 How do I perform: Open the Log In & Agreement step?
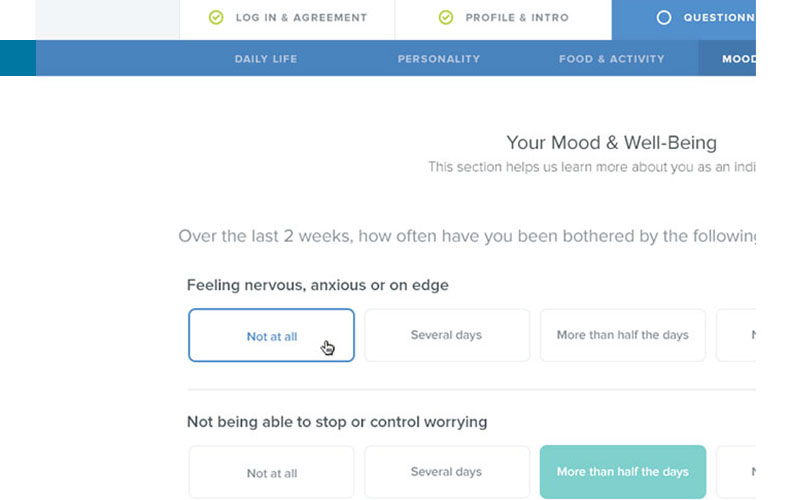pyautogui.click(x=287, y=19)
